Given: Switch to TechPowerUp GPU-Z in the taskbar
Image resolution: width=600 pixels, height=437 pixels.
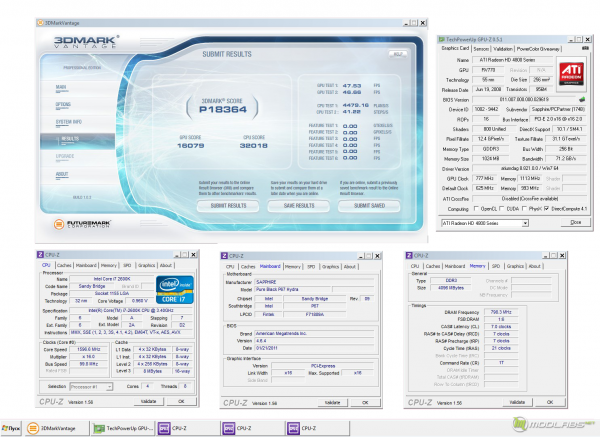Looking at the screenshot, I should (123, 428).
